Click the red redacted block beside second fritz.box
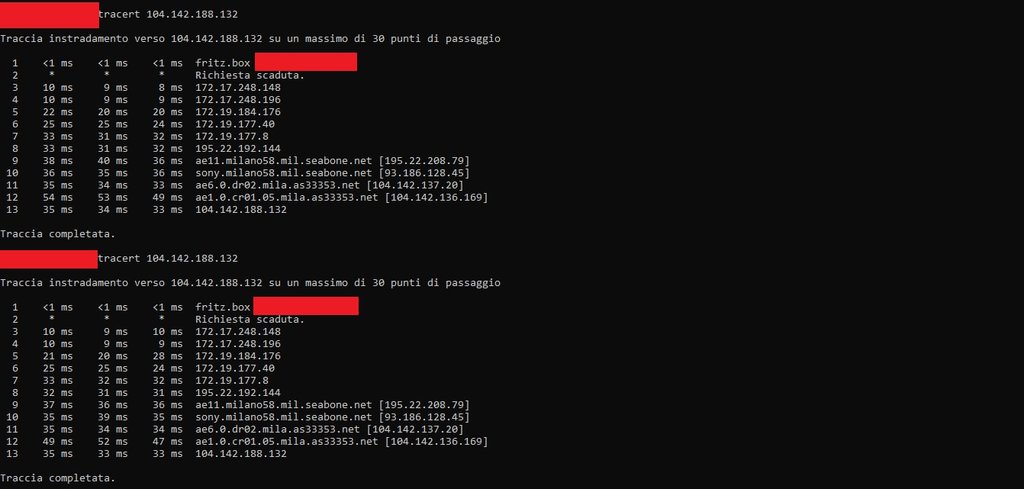This screenshot has width=1024, height=489. 306,307
